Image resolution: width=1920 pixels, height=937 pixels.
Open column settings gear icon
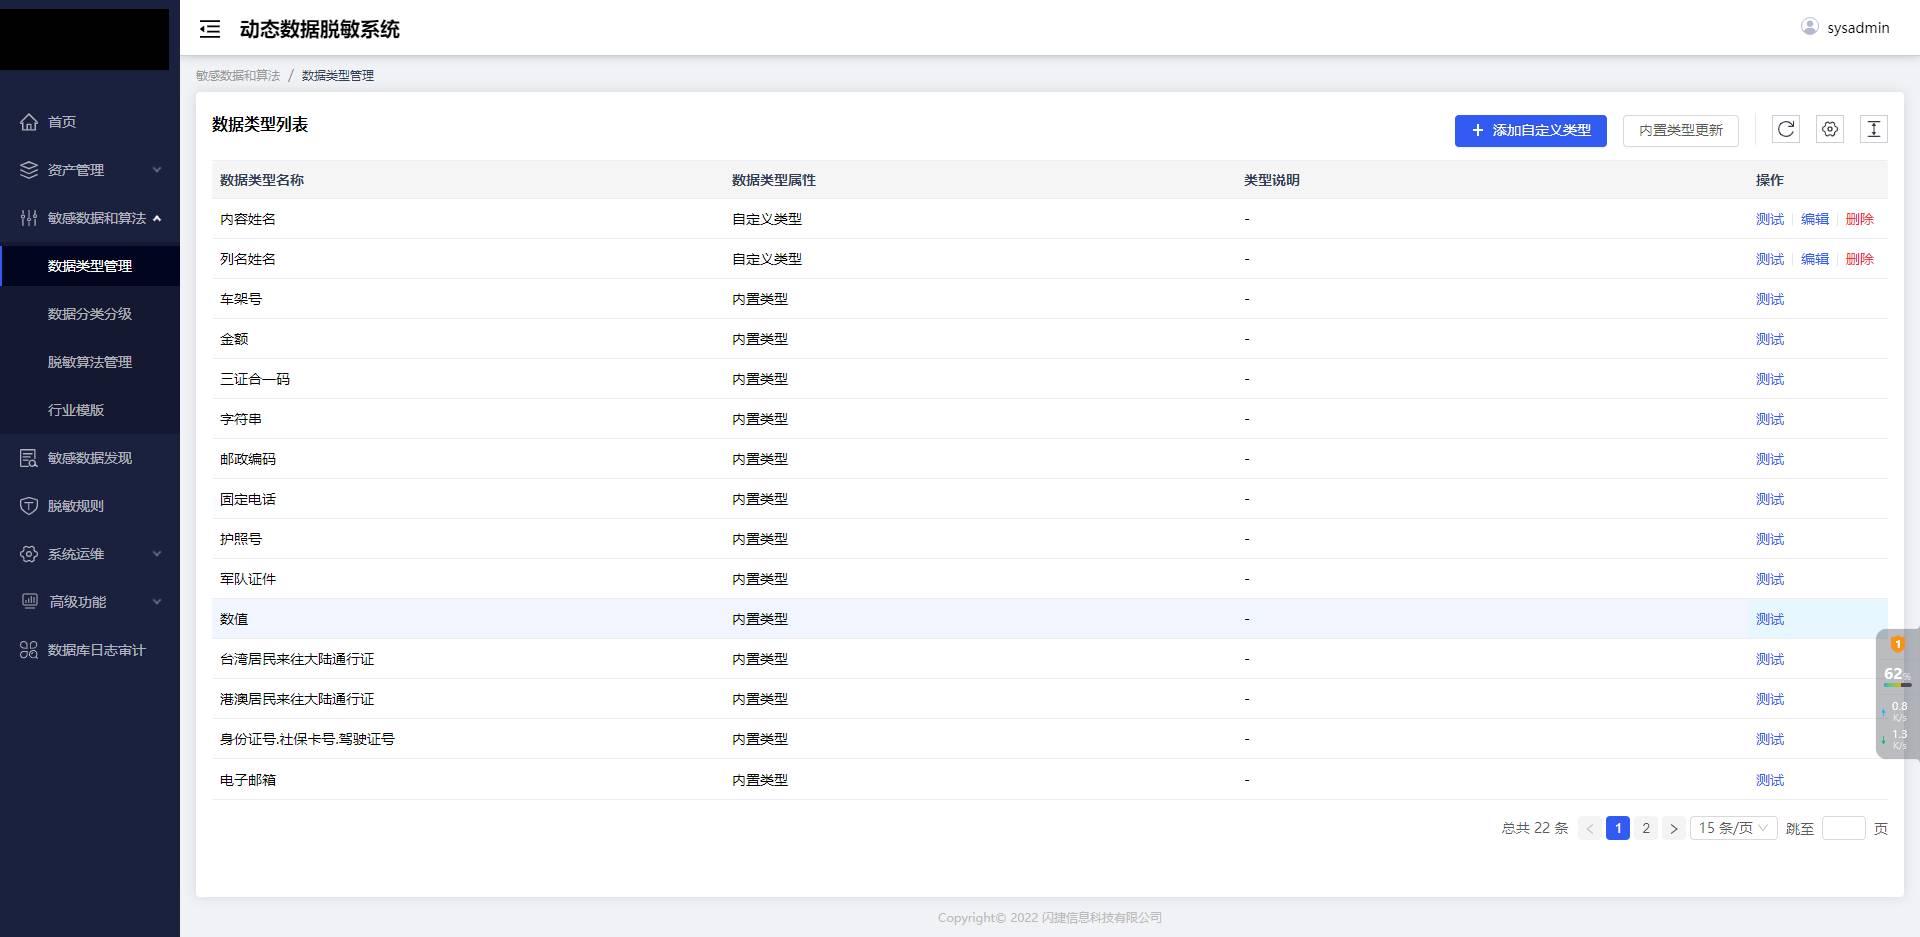tap(1830, 129)
